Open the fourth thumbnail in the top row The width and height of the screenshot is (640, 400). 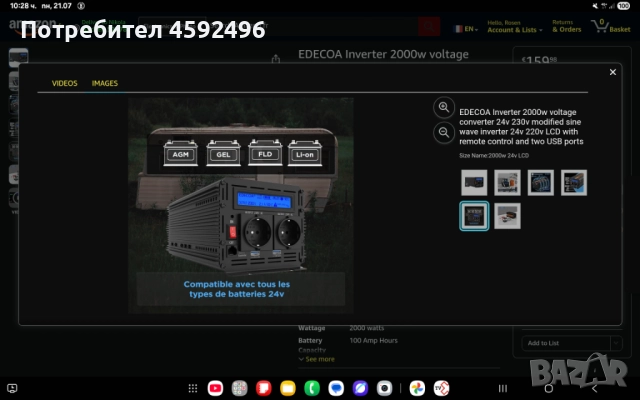point(574,183)
